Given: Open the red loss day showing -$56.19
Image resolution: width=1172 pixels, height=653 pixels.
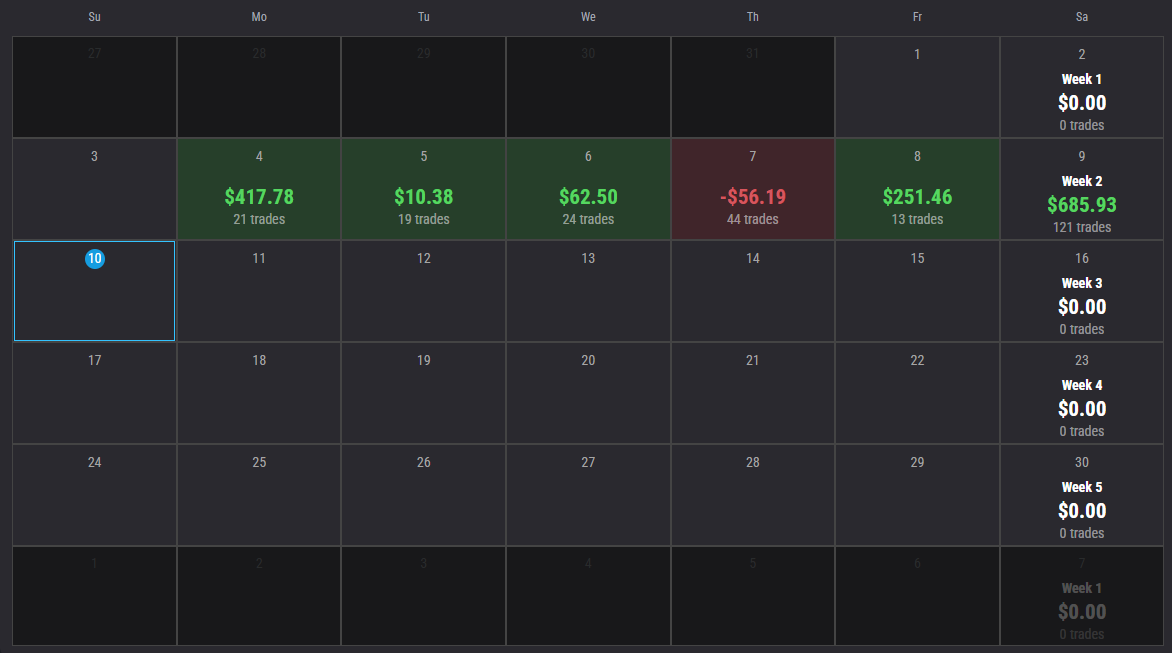Looking at the screenshot, I should pos(752,188).
